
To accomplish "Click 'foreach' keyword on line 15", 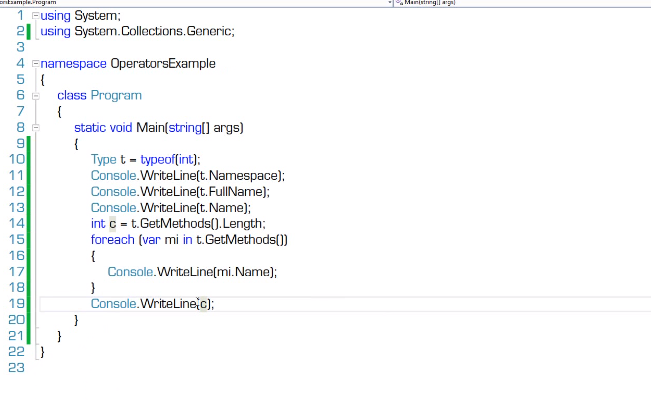I will [113, 240].
